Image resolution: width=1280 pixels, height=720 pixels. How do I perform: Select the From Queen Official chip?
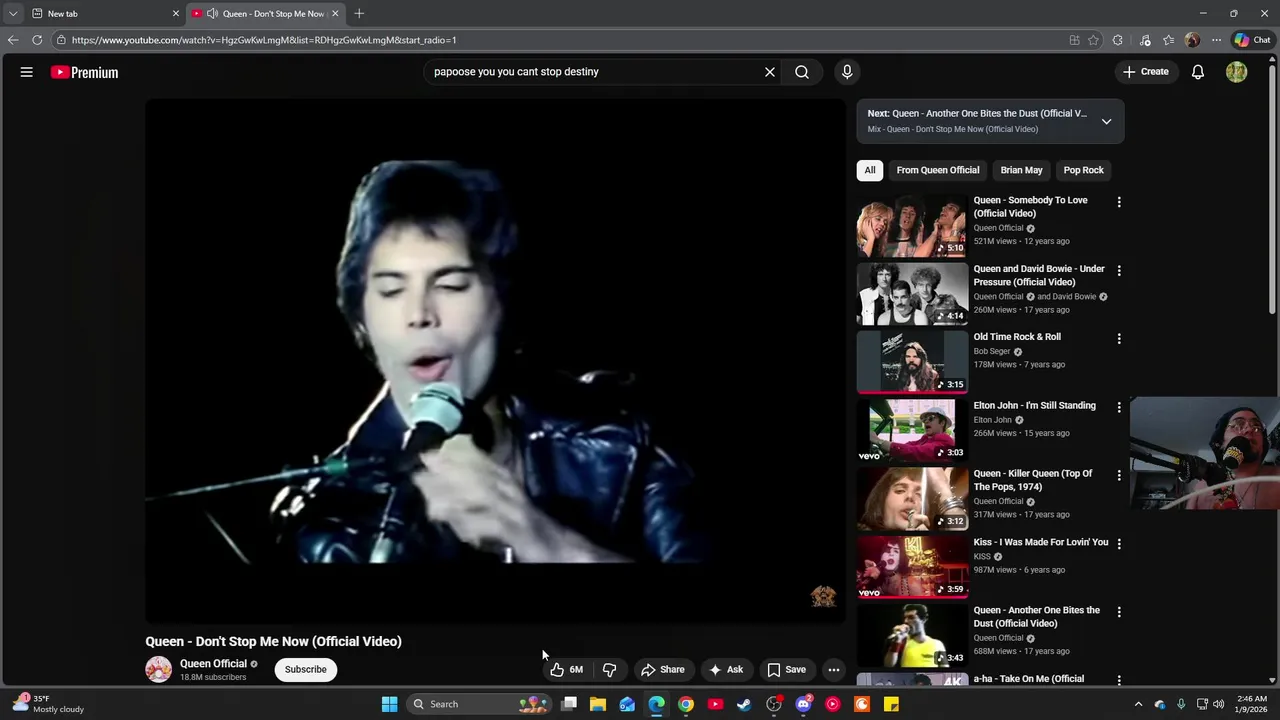pos(938,170)
